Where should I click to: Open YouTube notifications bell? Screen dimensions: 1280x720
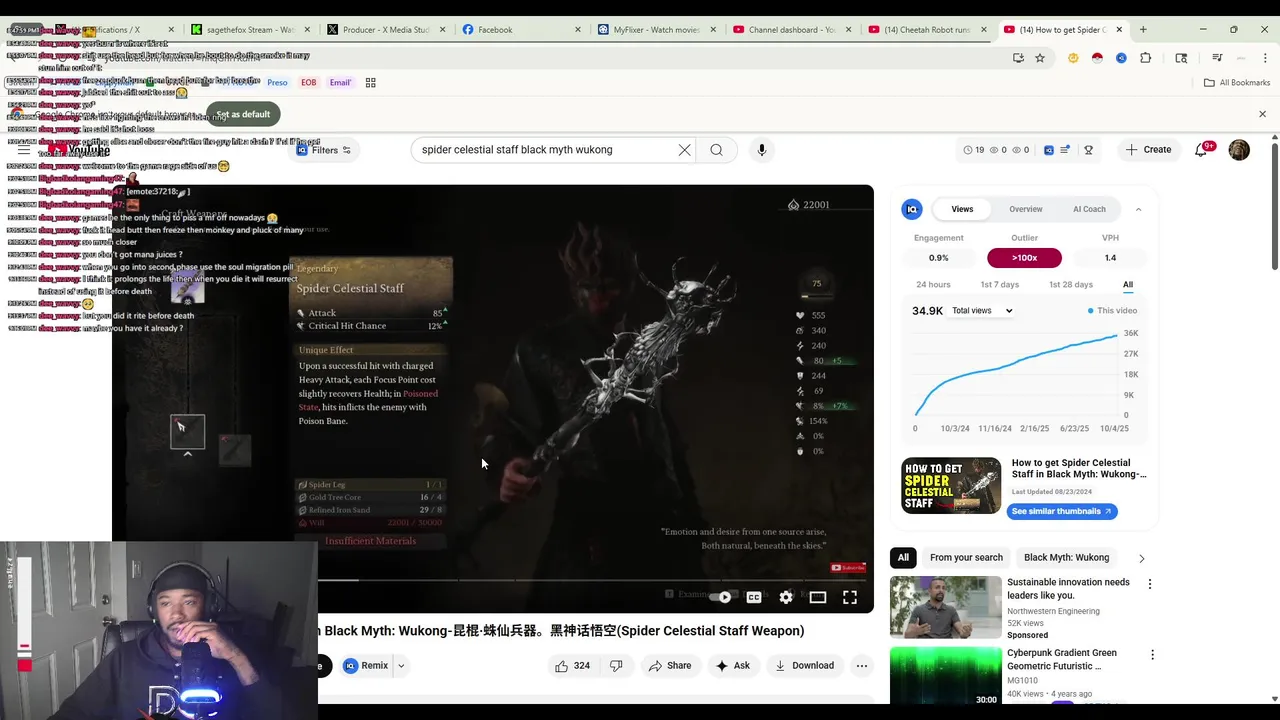click(x=1202, y=150)
